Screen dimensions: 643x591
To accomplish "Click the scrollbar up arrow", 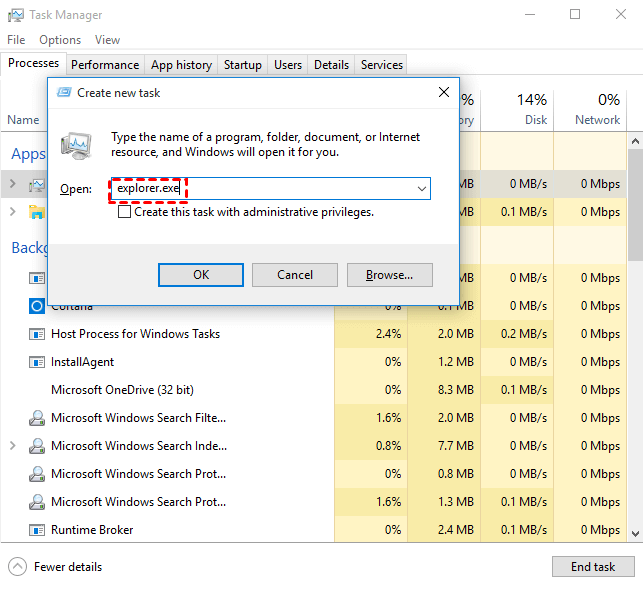I will click(635, 141).
